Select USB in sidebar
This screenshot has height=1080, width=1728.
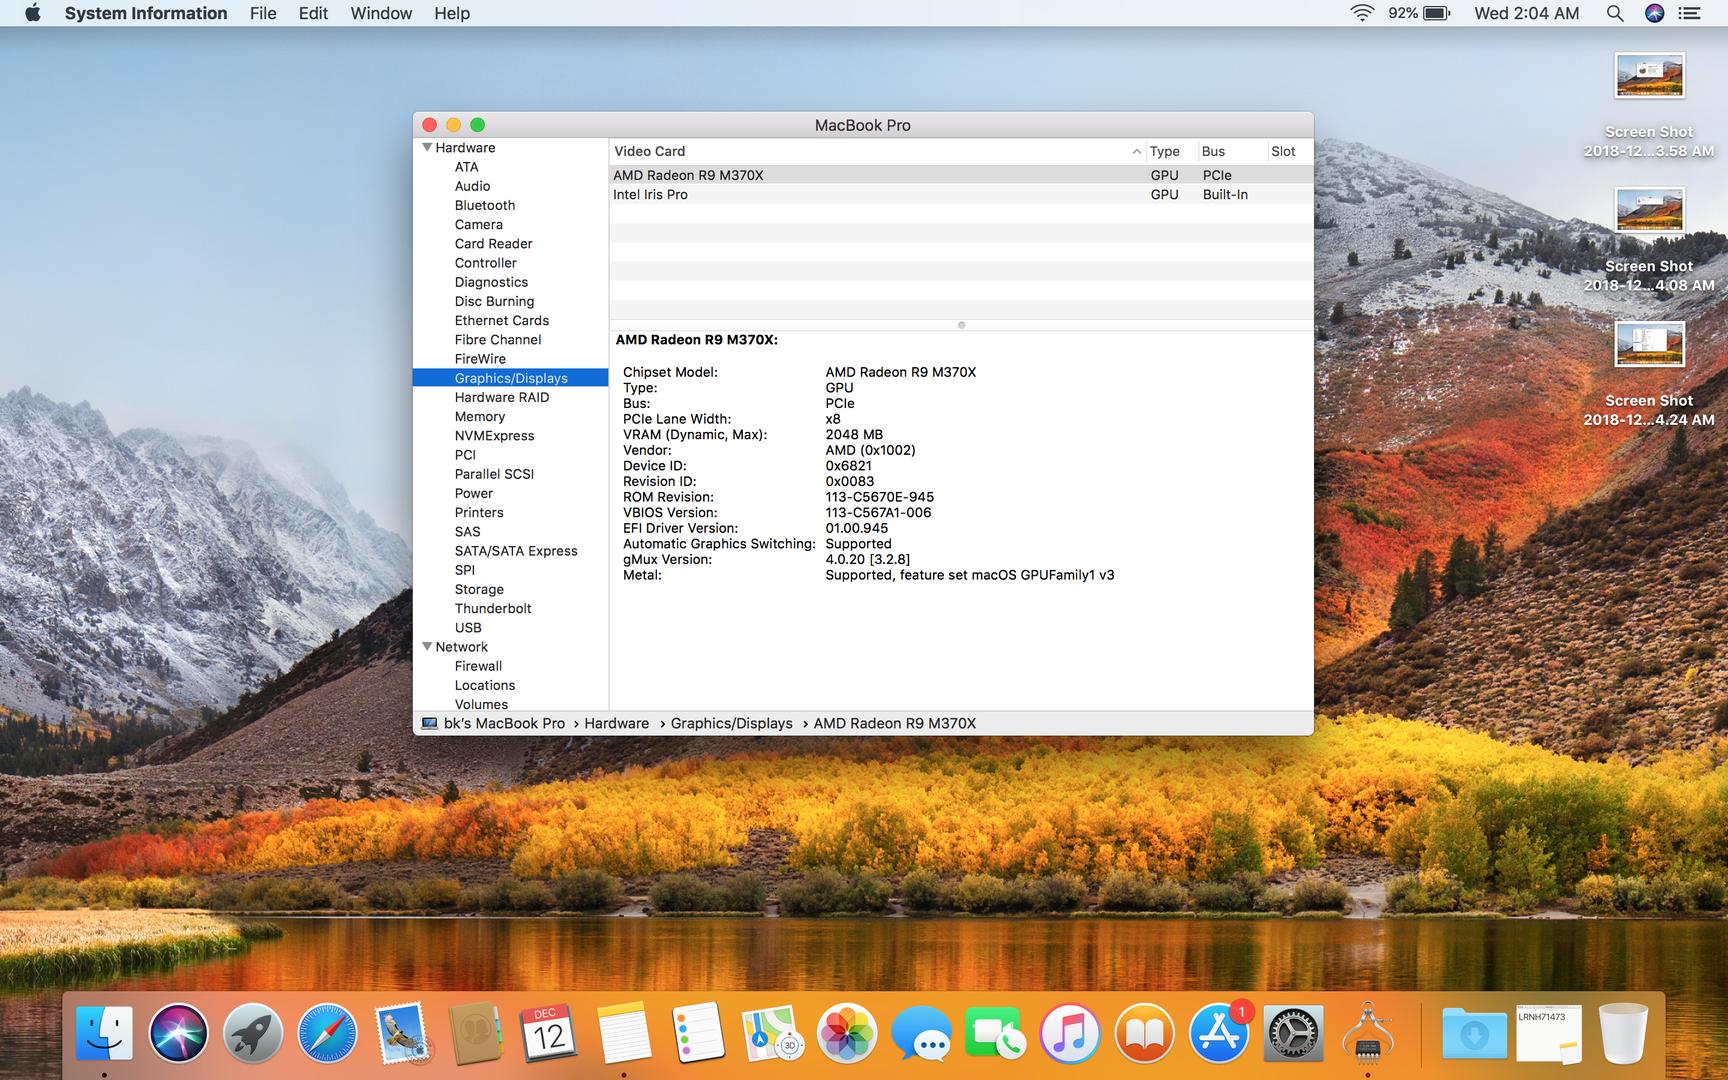pos(468,627)
